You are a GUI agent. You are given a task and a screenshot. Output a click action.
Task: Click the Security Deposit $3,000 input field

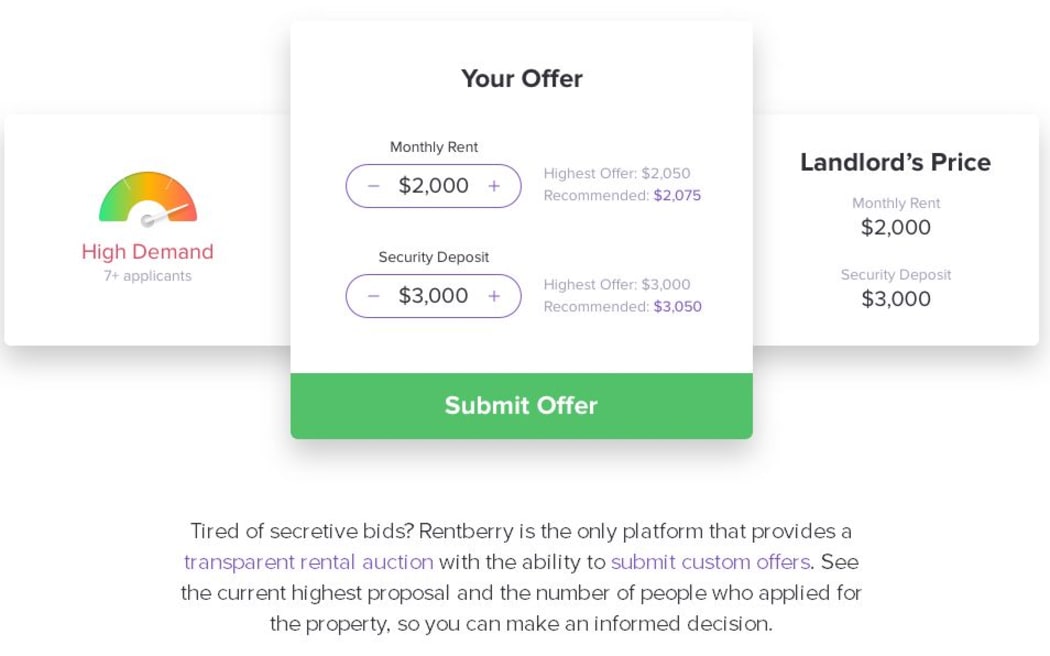click(433, 295)
